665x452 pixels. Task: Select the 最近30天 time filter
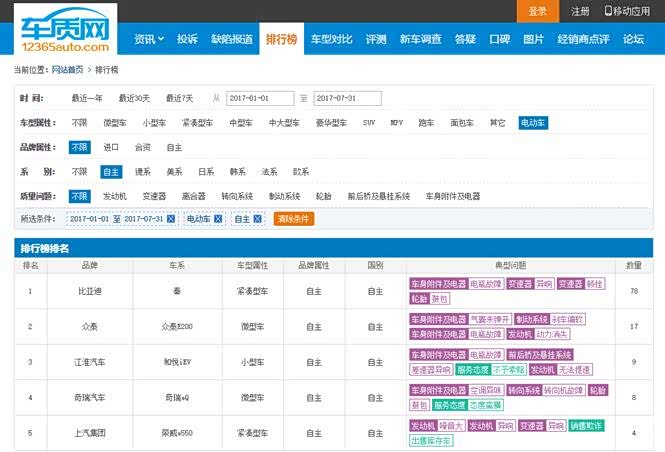[x=134, y=98]
